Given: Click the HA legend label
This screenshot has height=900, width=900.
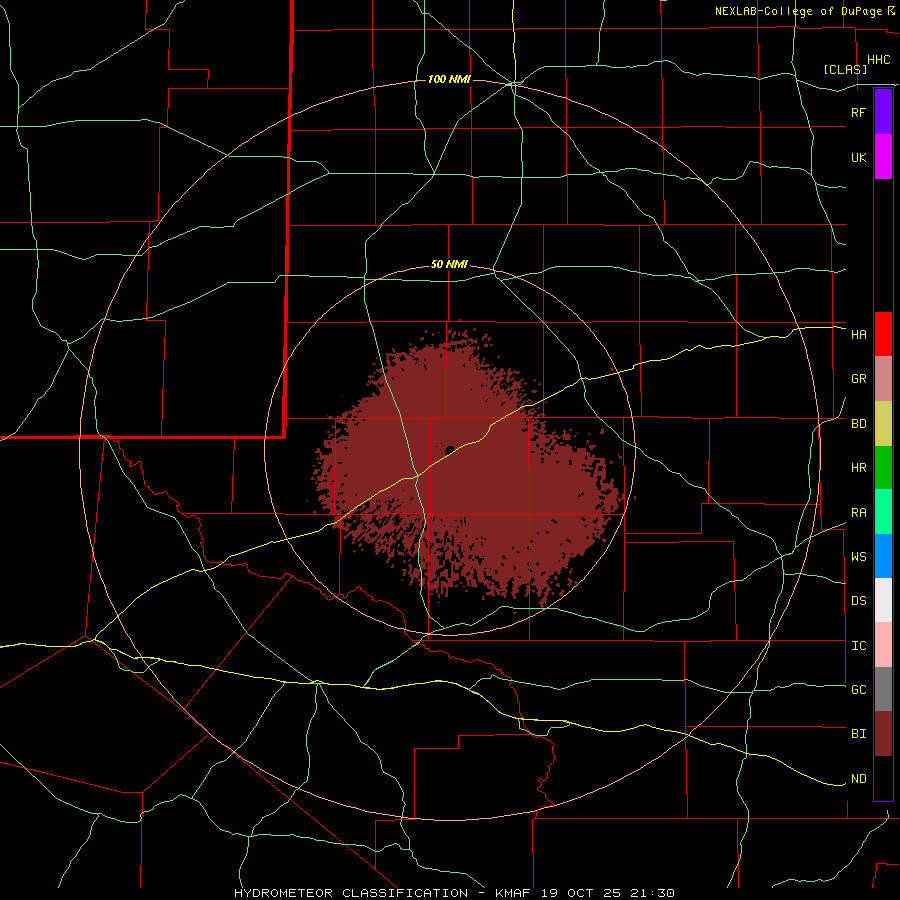Looking at the screenshot, I should (859, 335).
